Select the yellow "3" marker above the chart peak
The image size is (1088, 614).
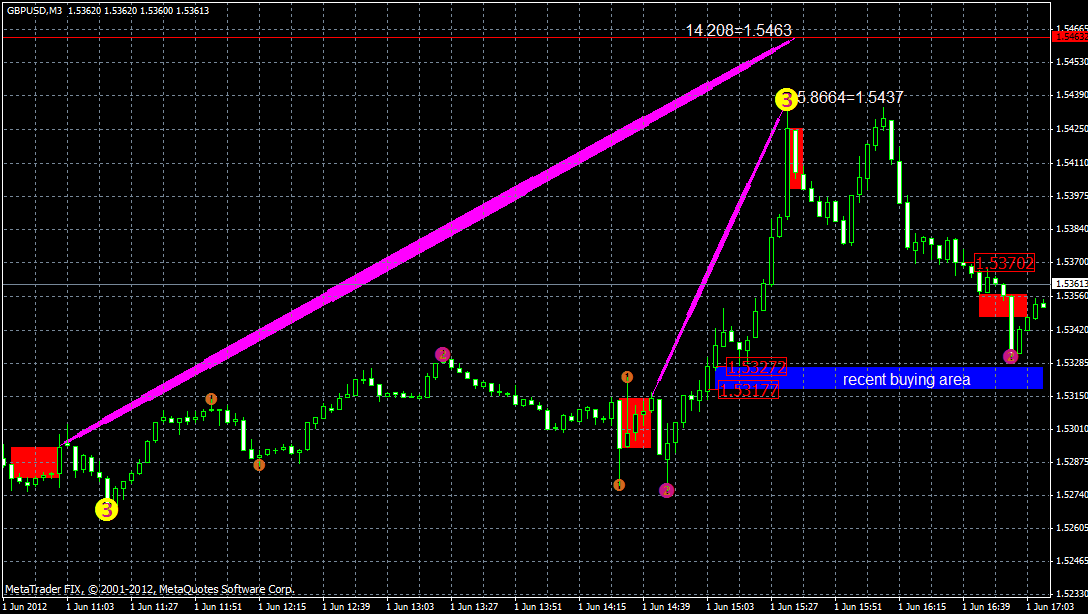[x=788, y=98]
